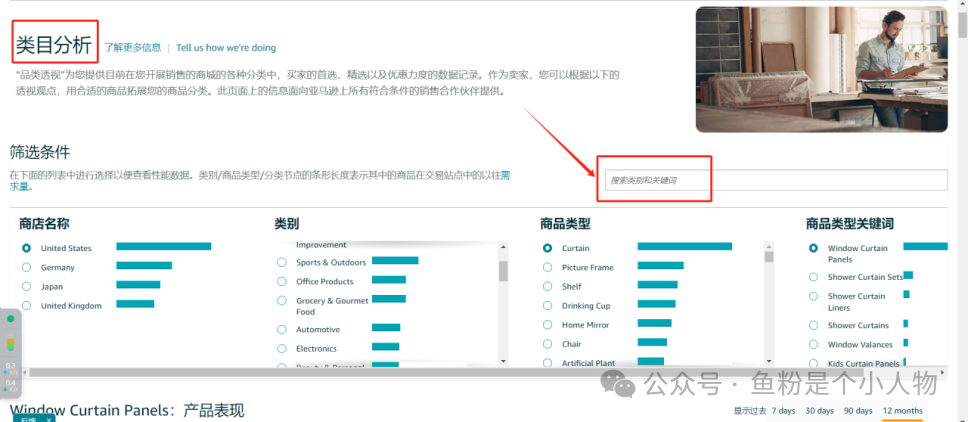Choose Japan as the store
Viewport: 968px width, 422px height.
pyautogui.click(x=27, y=286)
